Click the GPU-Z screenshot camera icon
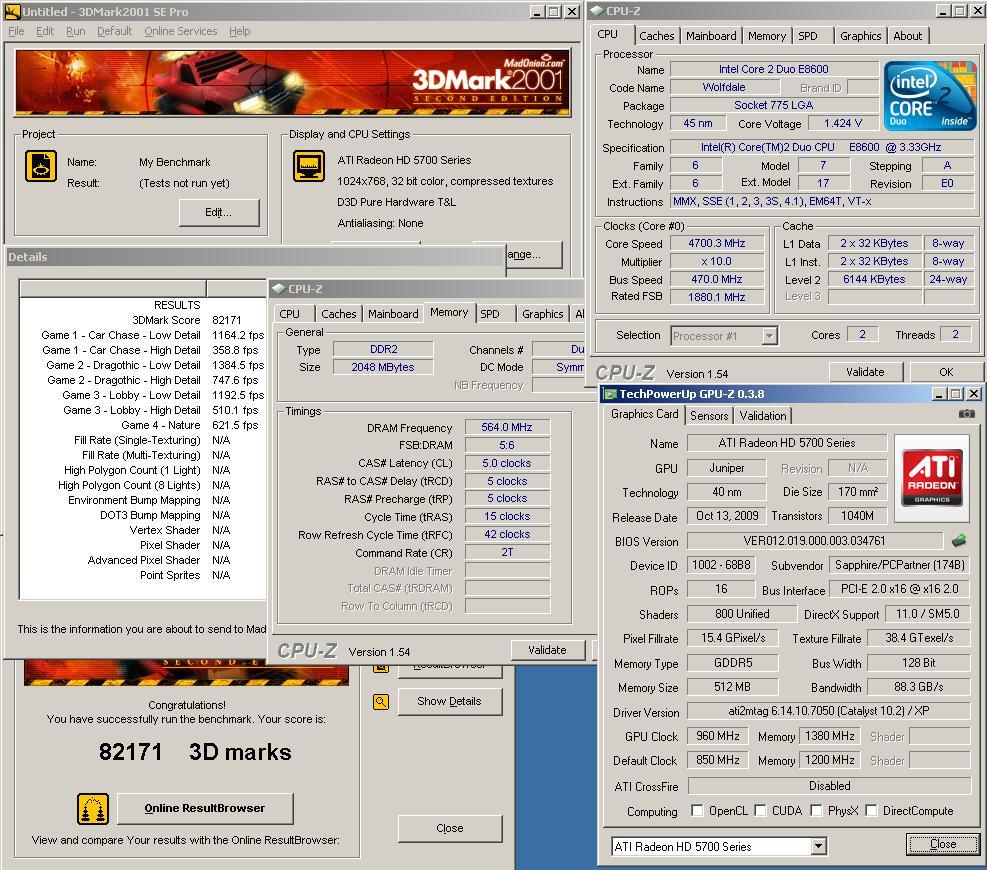The height and width of the screenshot is (870, 987). [966, 414]
